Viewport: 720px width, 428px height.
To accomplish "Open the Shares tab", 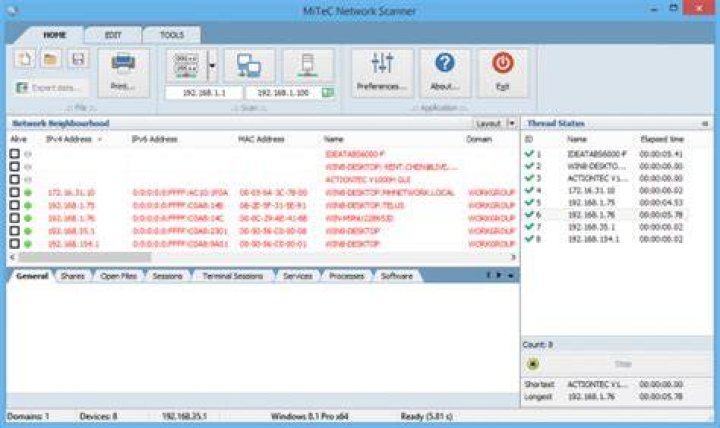I will (x=73, y=276).
